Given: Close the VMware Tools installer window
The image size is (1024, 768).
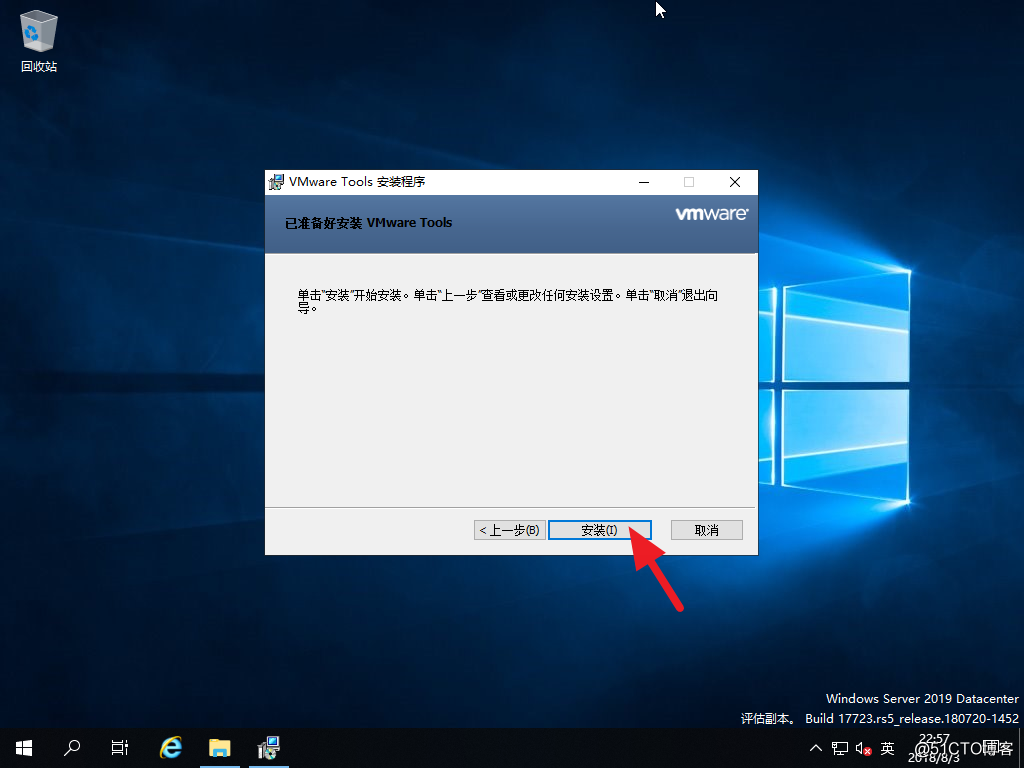Looking at the screenshot, I should tap(735, 182).
